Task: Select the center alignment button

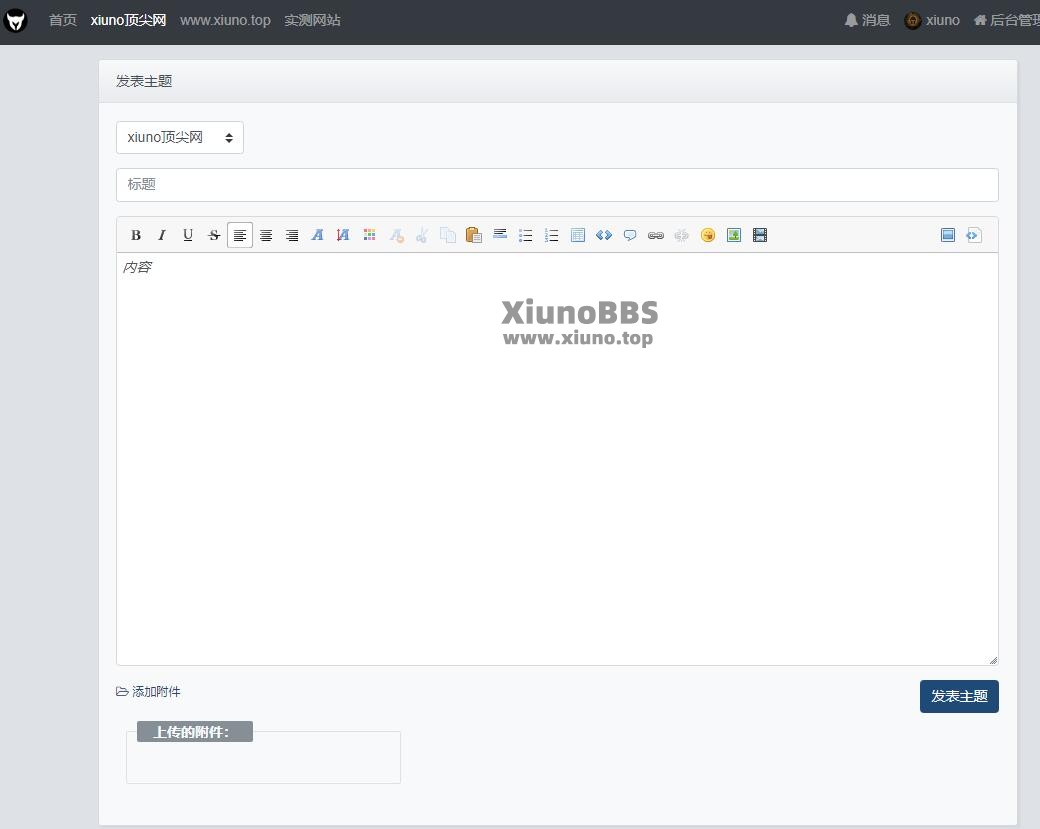Action: coord(266,235)
